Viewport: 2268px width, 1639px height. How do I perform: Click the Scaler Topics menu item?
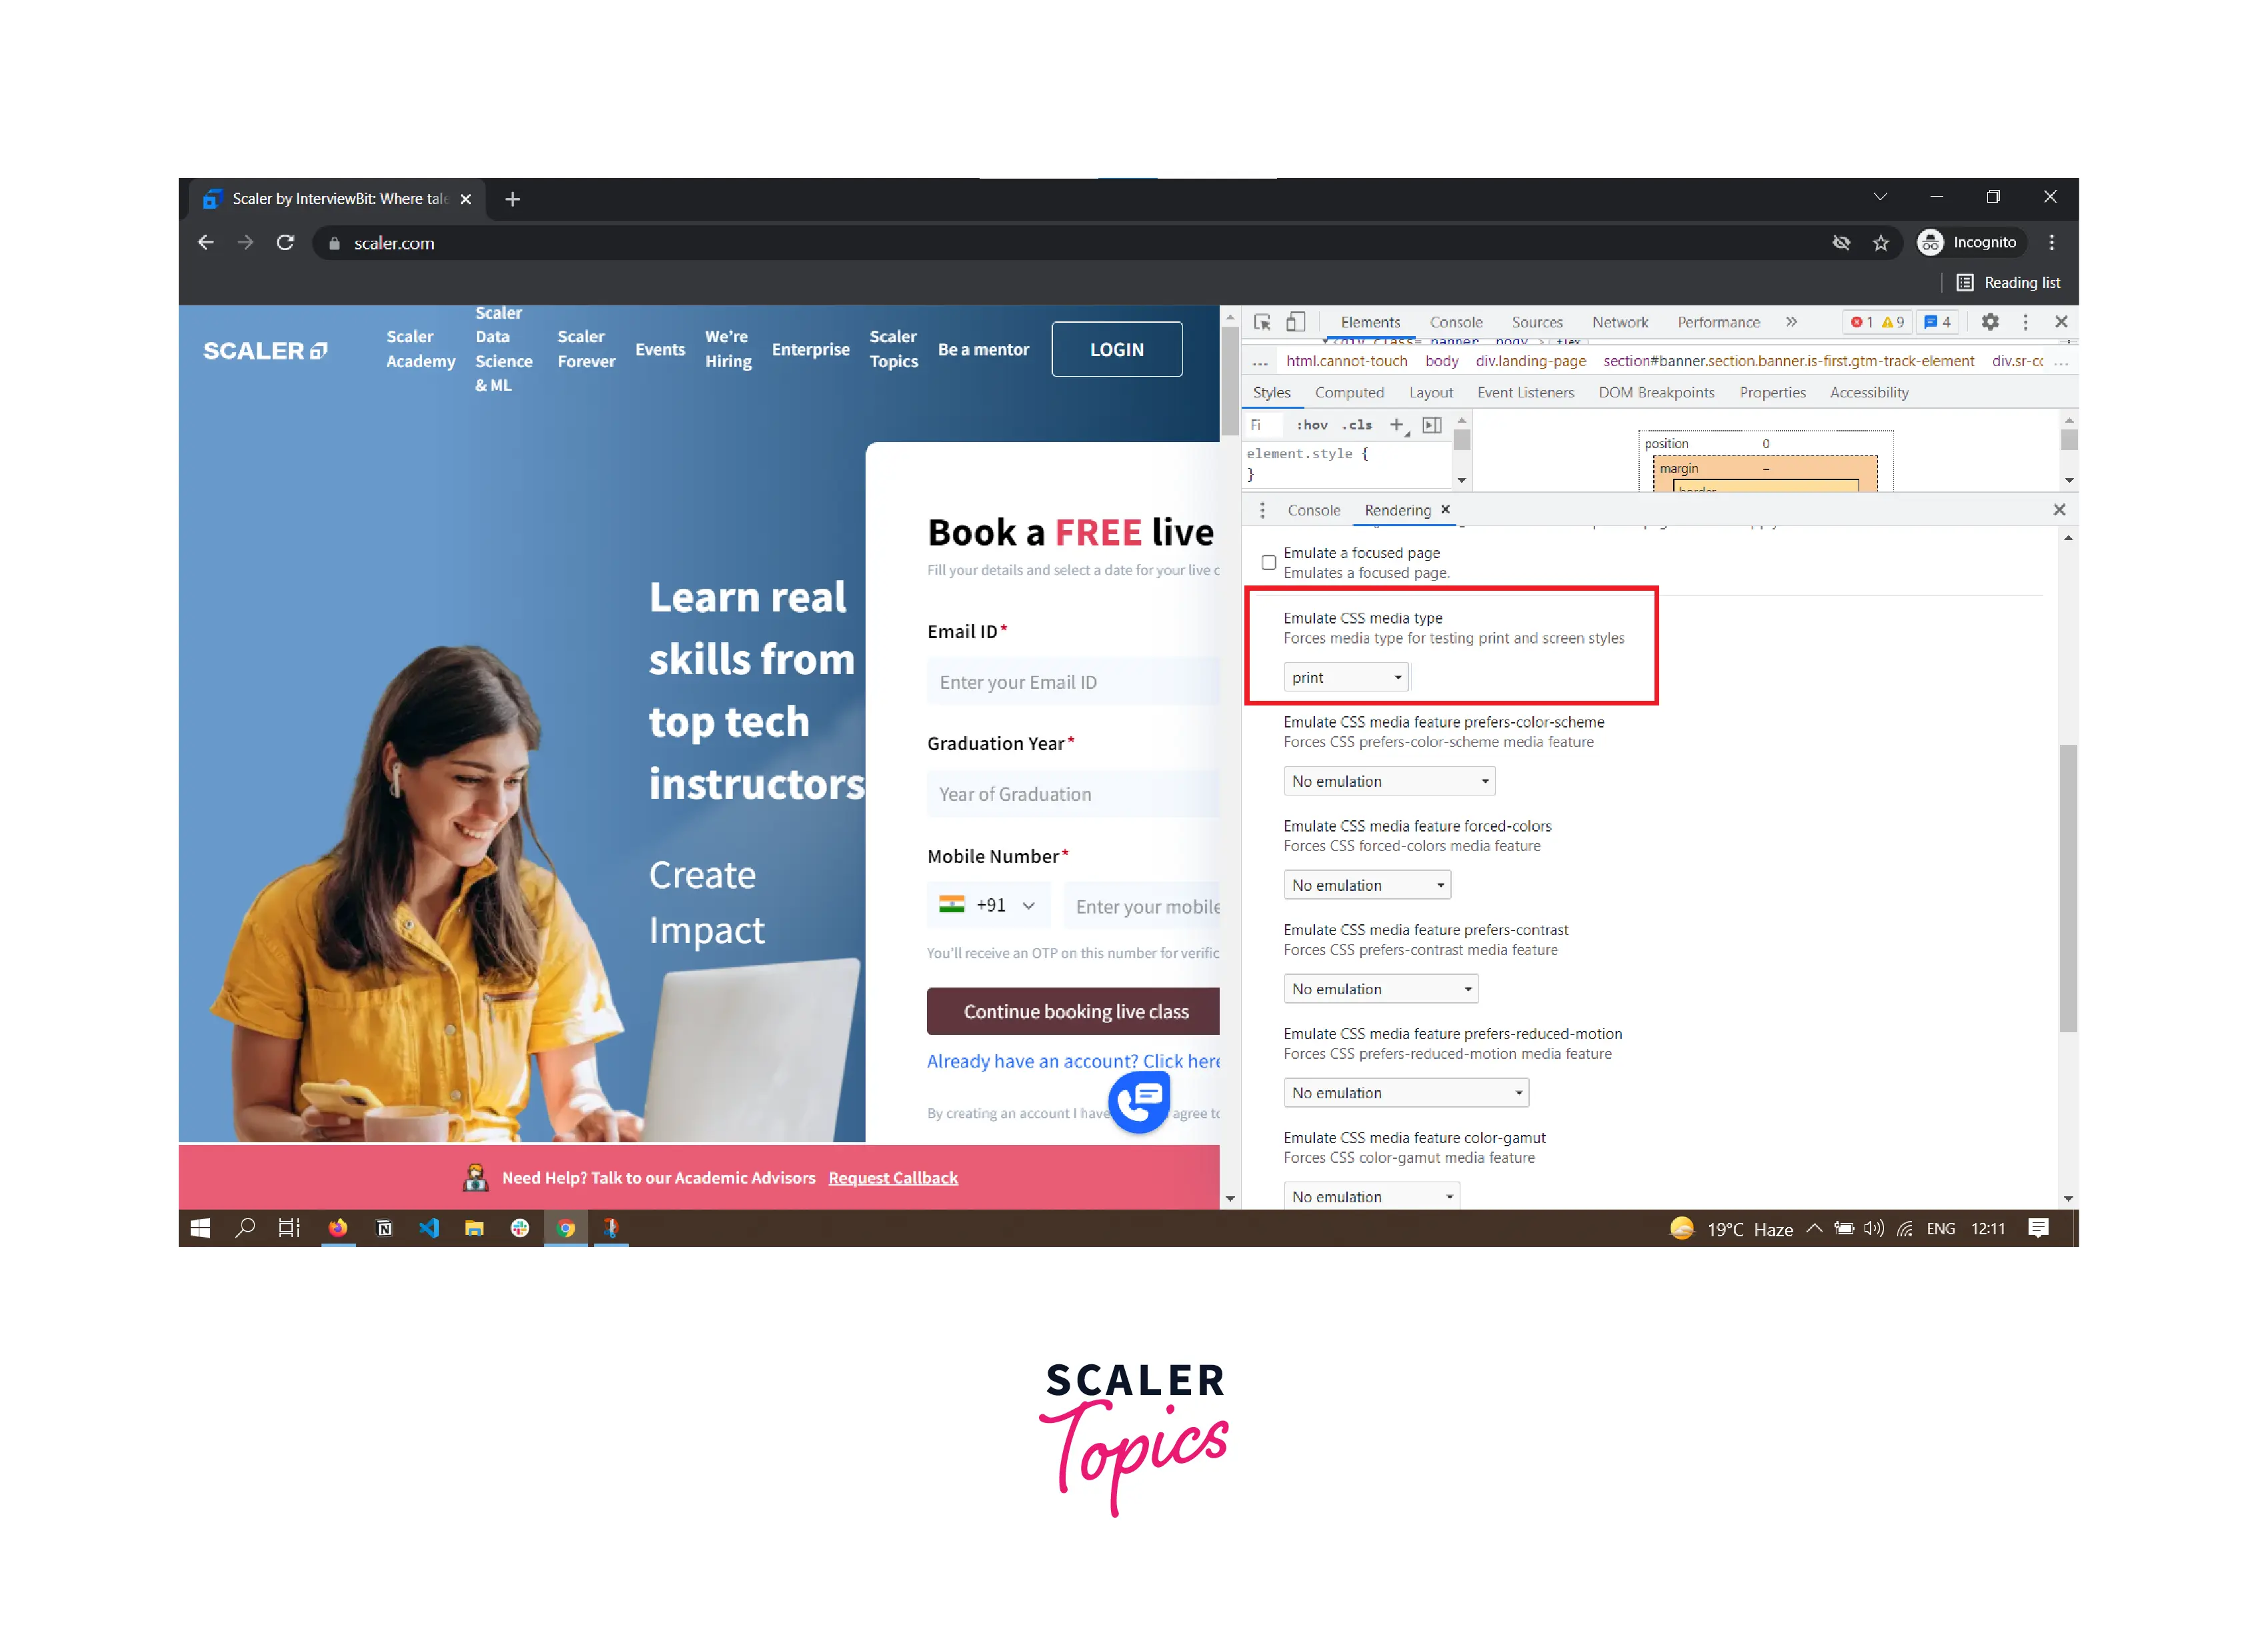[x=894, y=350]
